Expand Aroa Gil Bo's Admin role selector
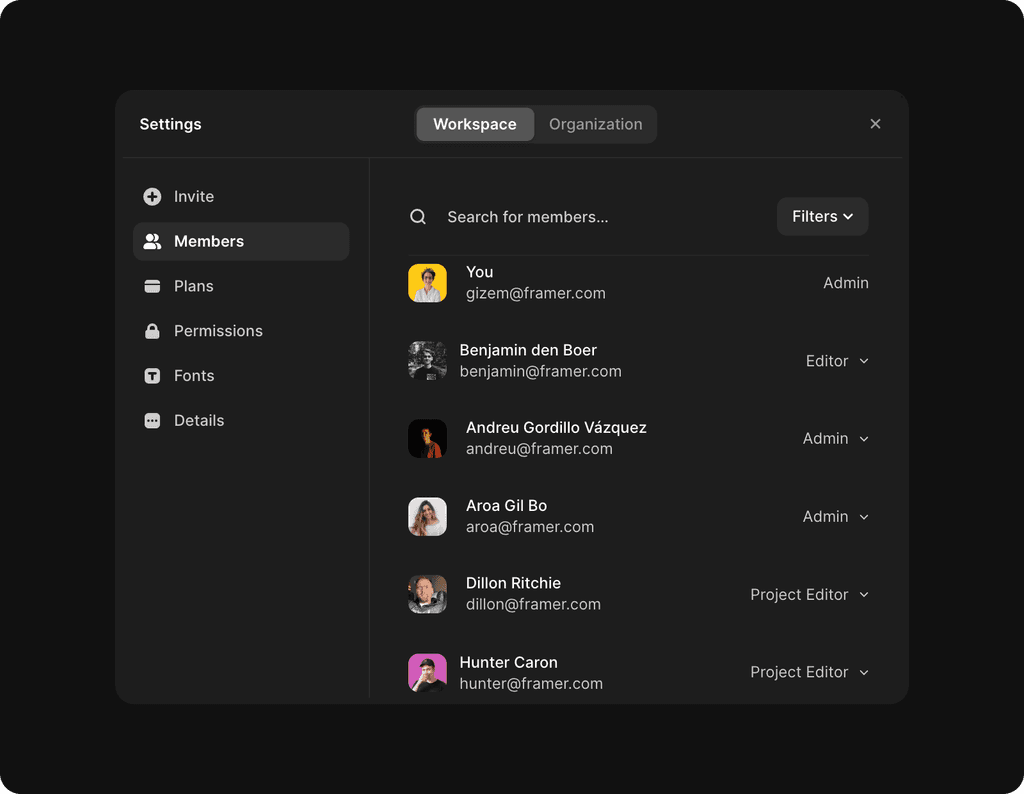This screenshot has width=1024, height=794. coord(834,516)
